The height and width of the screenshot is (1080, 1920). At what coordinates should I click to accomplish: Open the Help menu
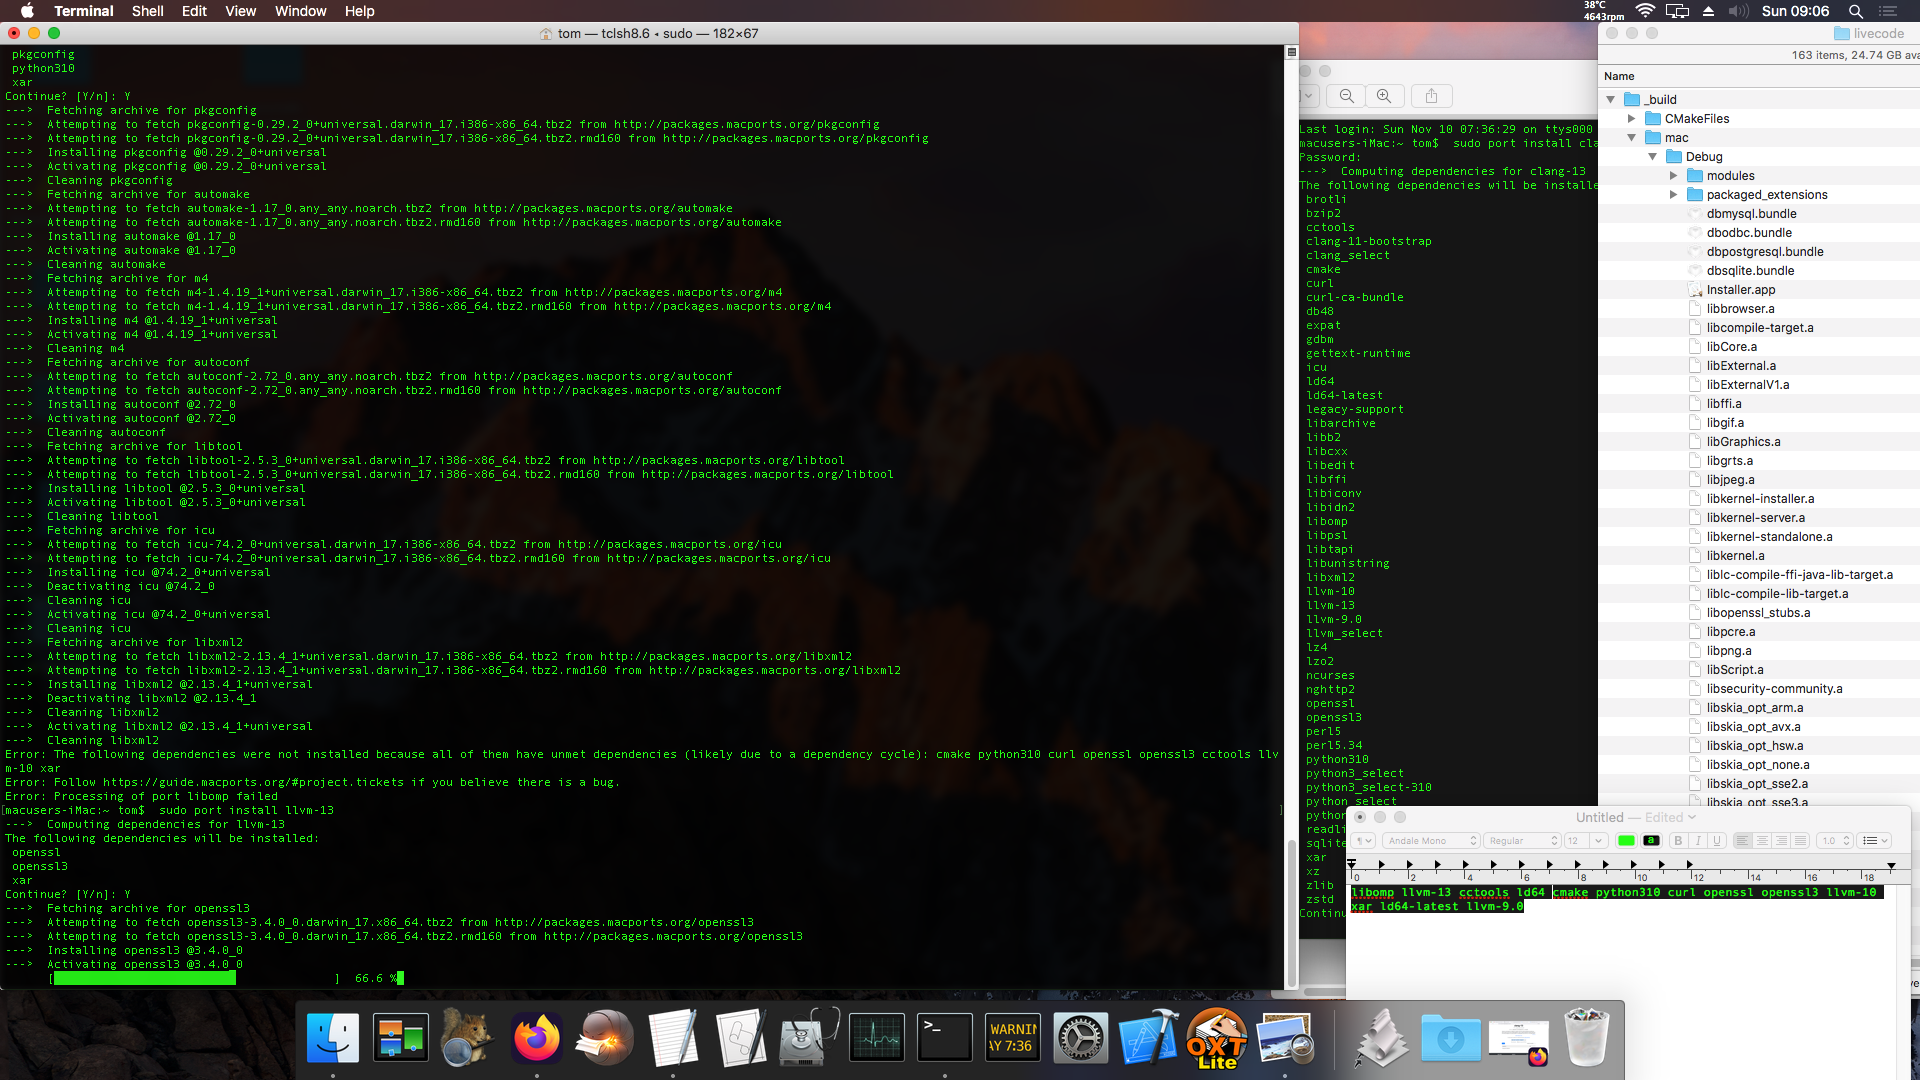coord(359,11)
